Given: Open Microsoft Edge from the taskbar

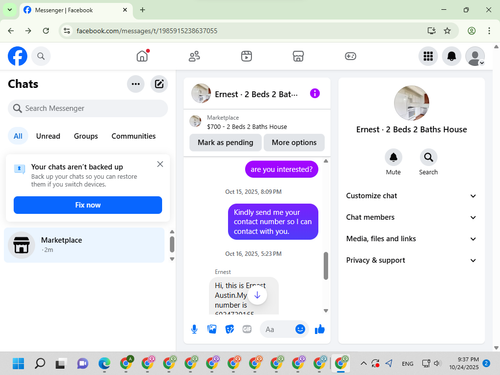Looking at the screenshot, I should point(104,363).
